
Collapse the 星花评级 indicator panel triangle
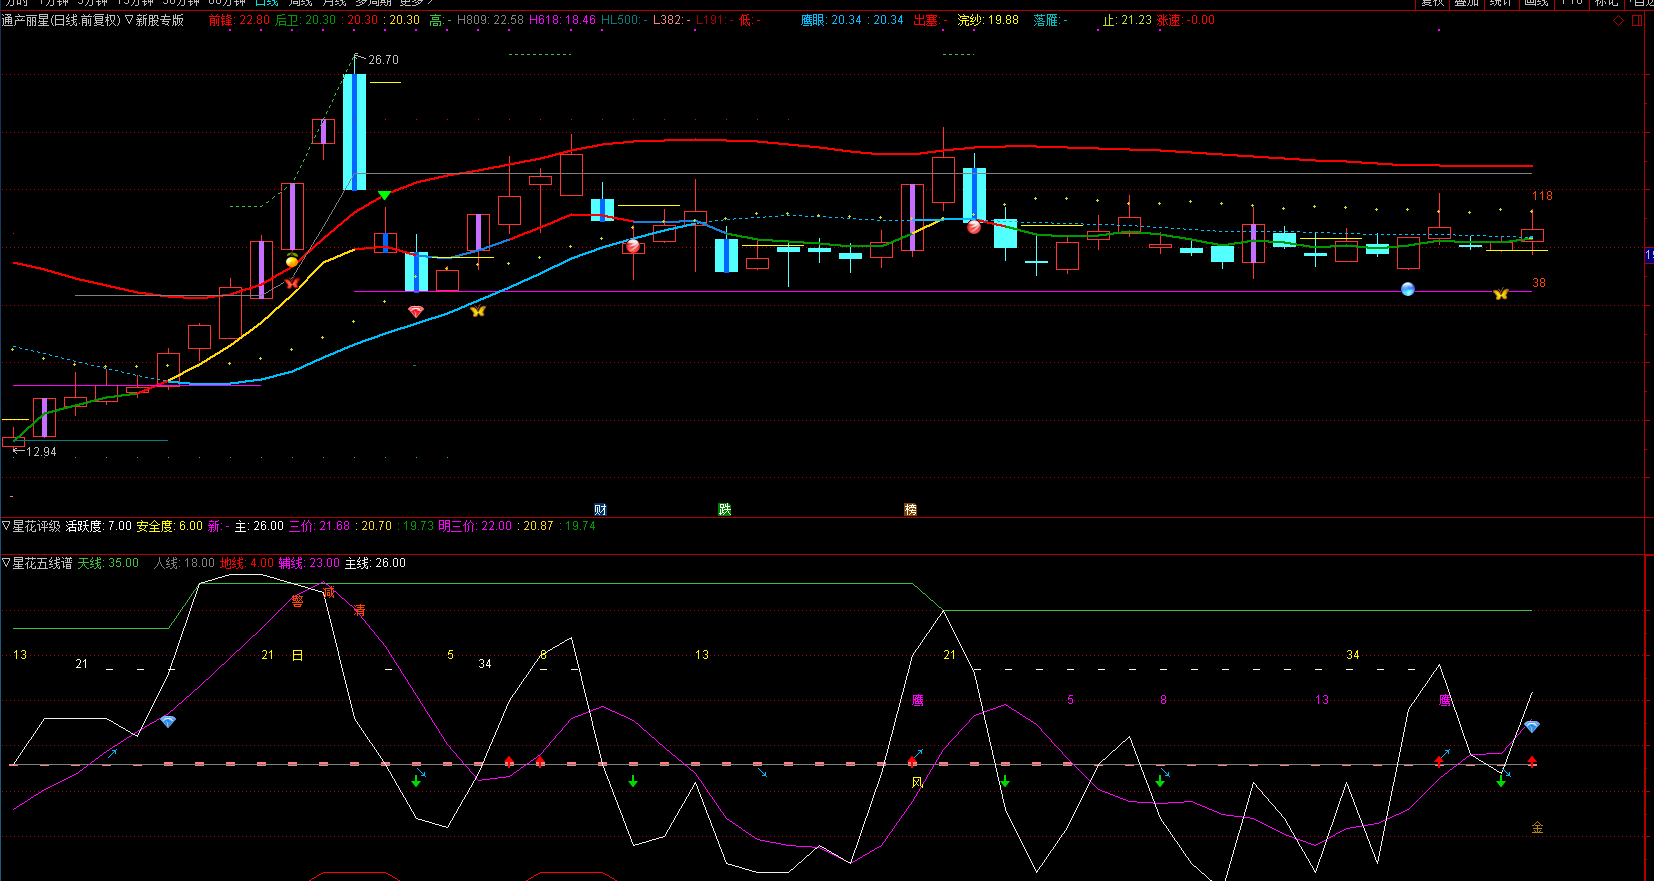6,525
